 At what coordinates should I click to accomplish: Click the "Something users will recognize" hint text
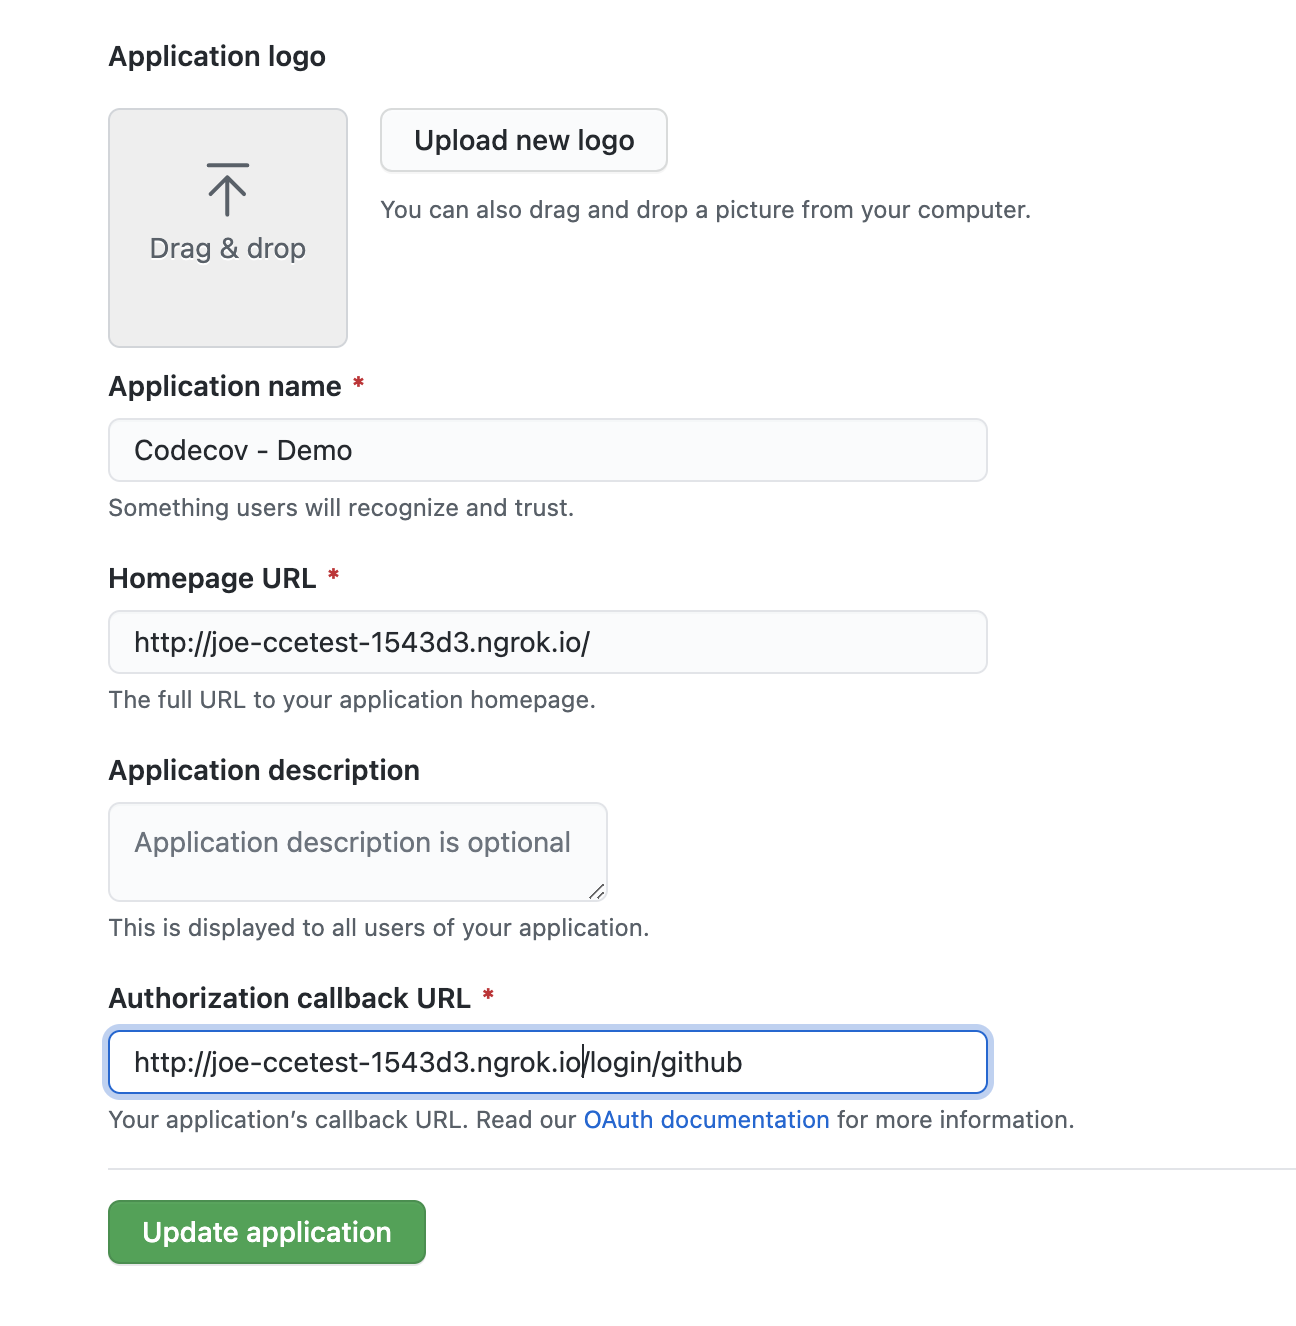pyautogui.click(x=341, y=508)
